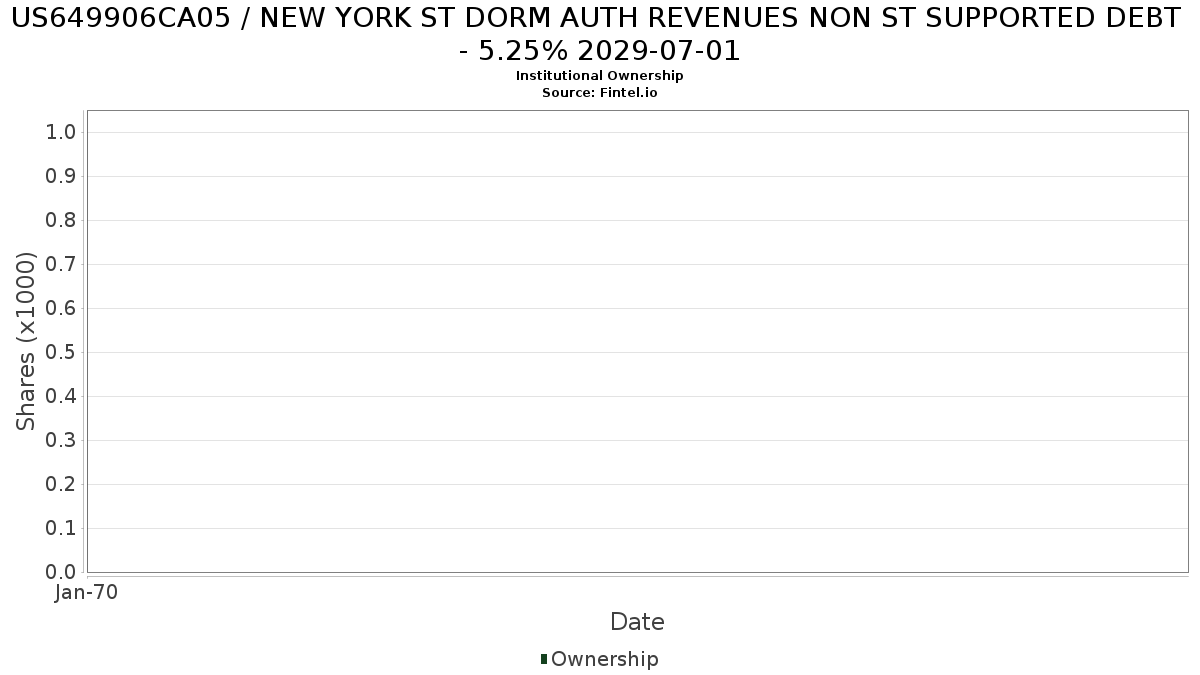The width and height of the screenshot is (1200, 675).
Task: Click the 1.0 y-axis tick label
Action: [61, 133]
